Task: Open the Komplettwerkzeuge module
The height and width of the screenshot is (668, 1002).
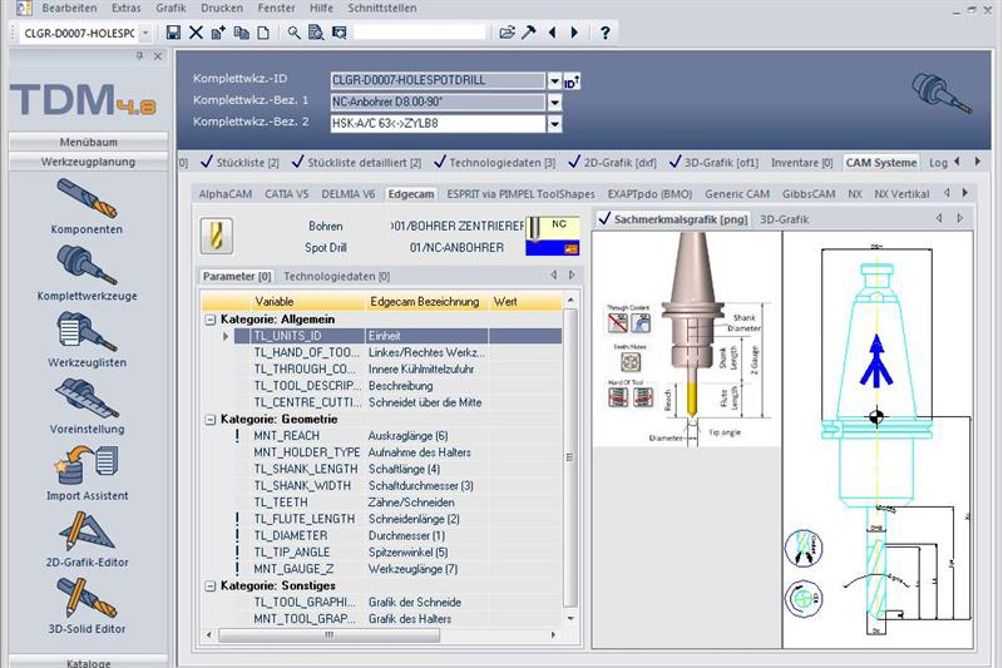Action: point(87,273)
